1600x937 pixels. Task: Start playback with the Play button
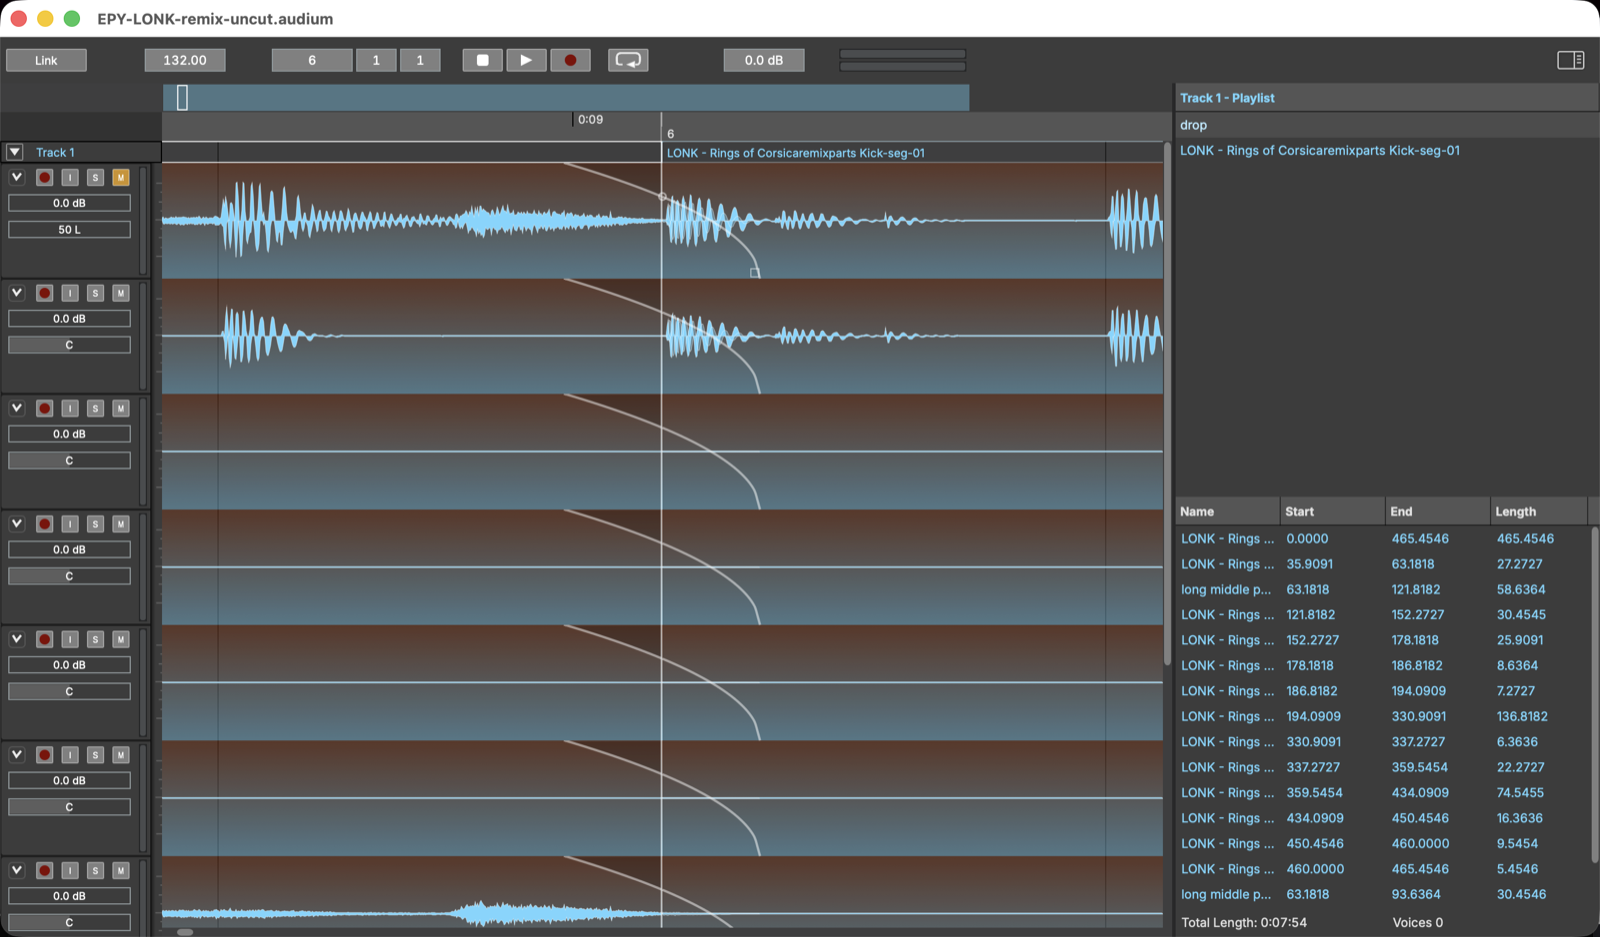[x=526, y=60]
